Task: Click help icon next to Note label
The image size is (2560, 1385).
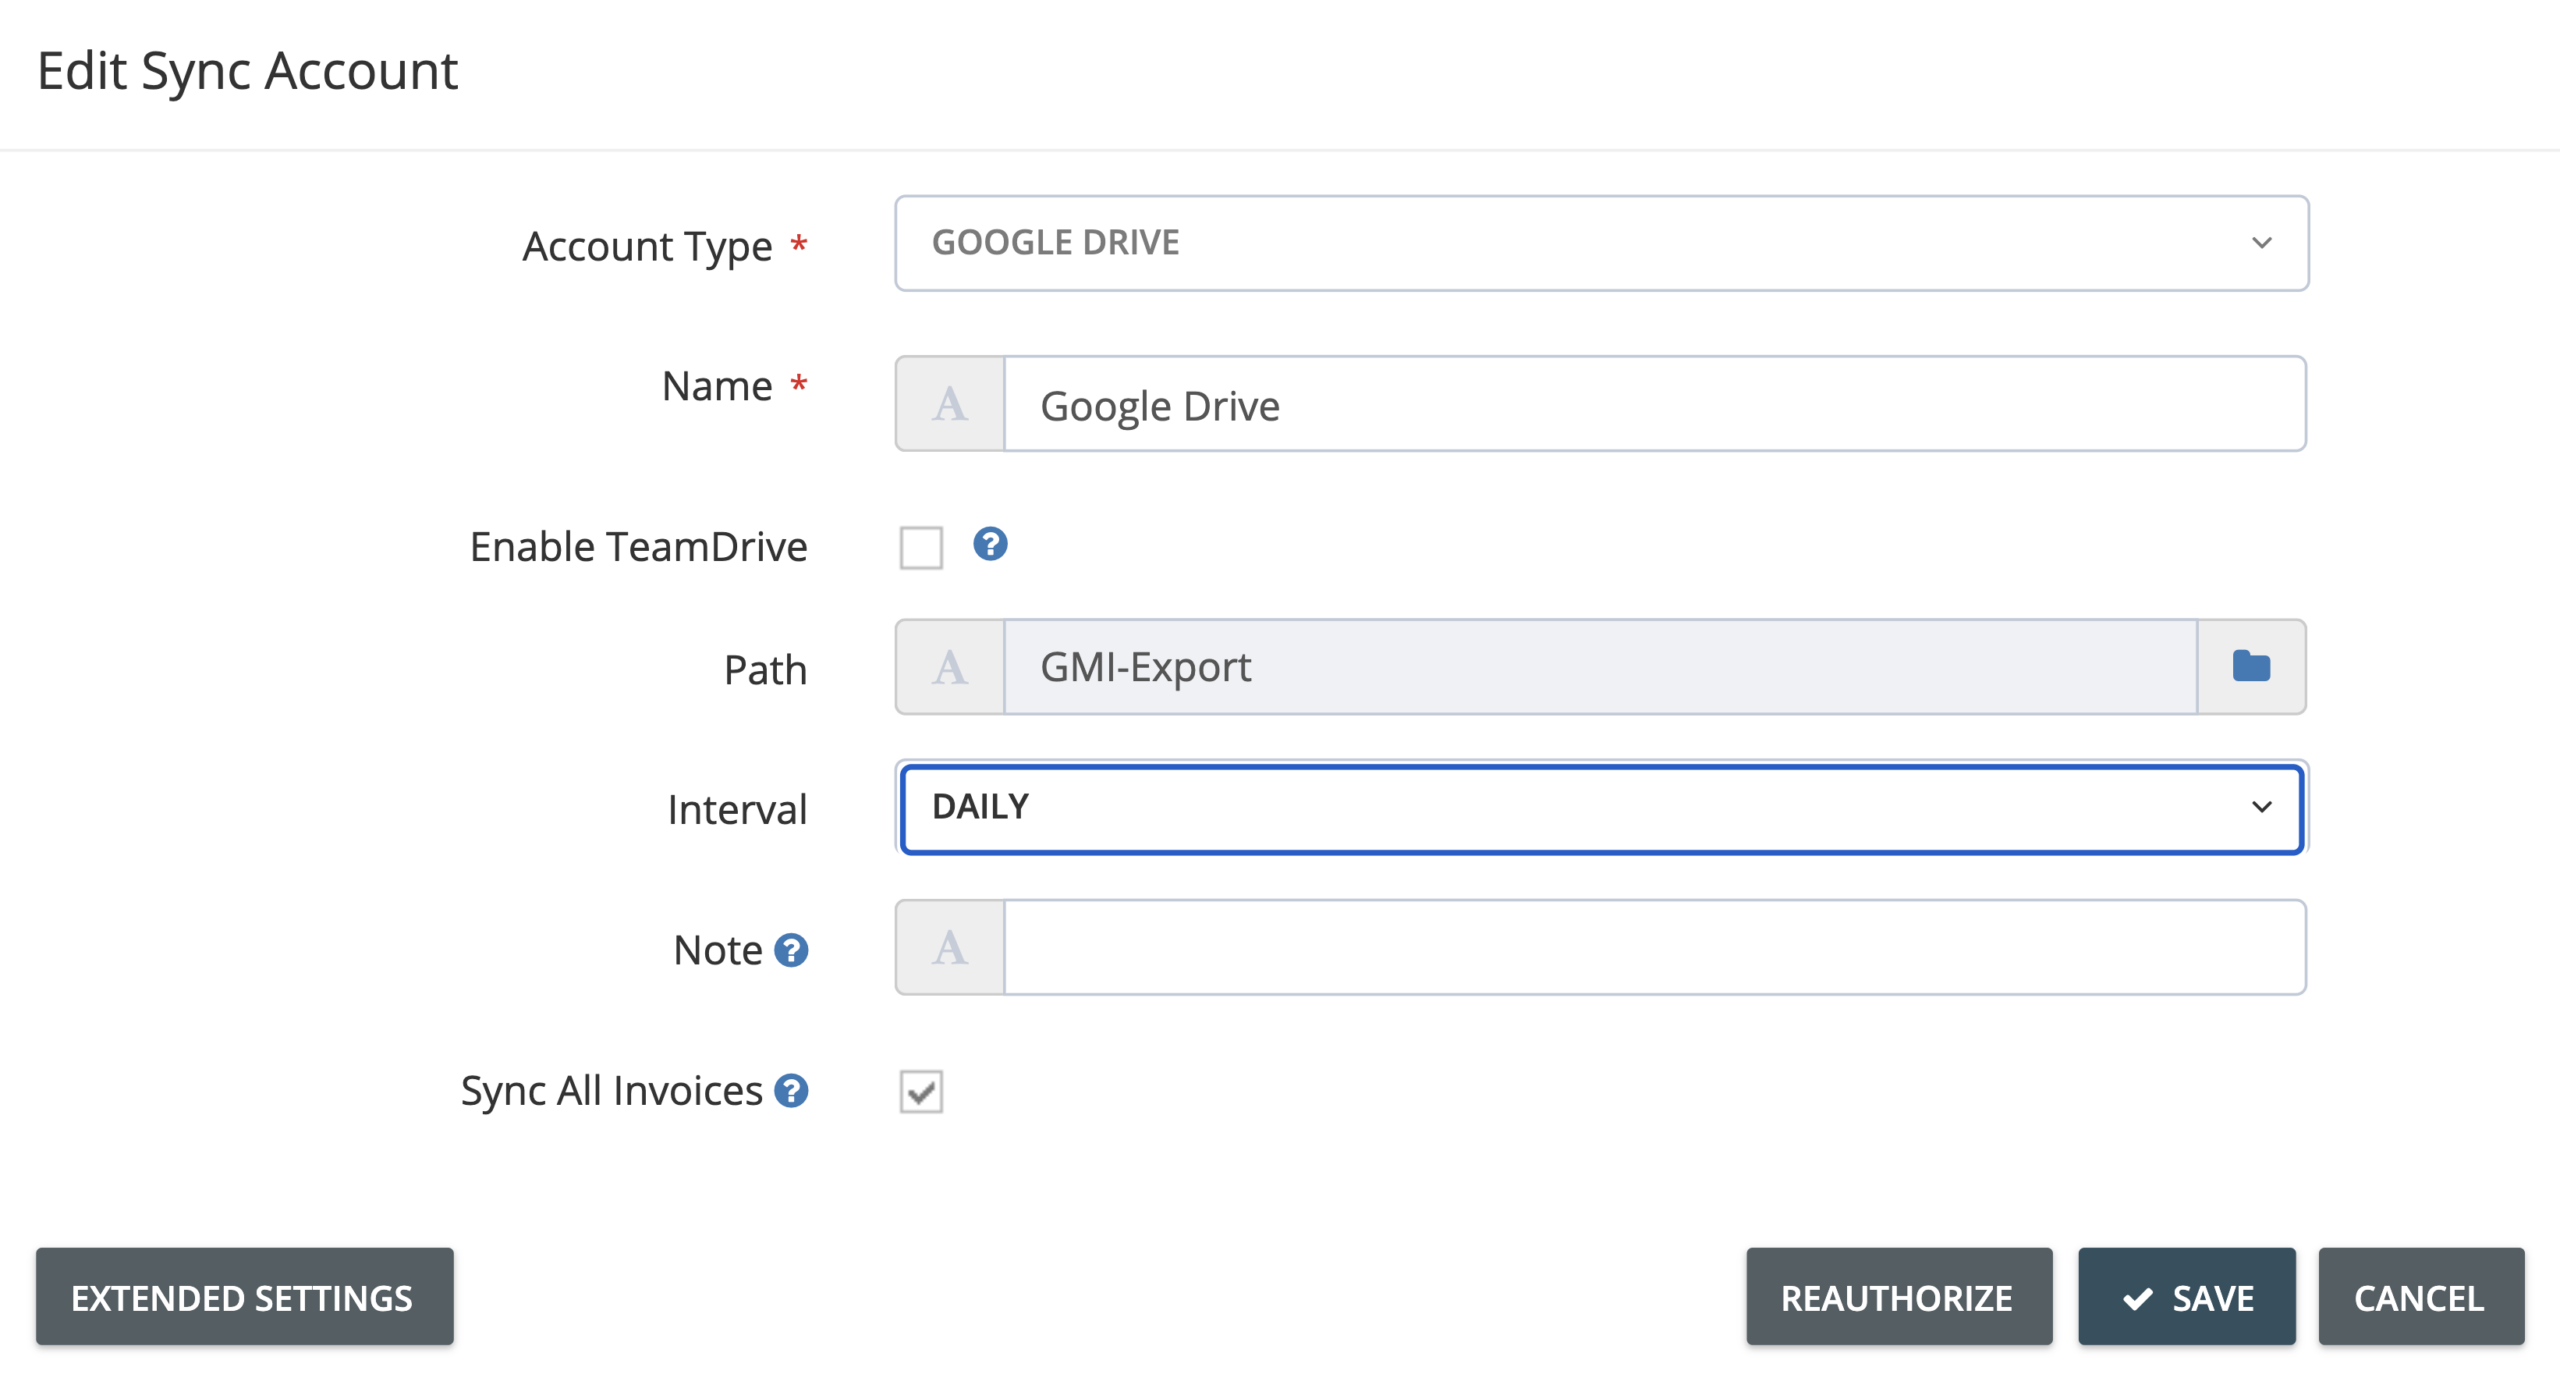Action: pos(791,950)
